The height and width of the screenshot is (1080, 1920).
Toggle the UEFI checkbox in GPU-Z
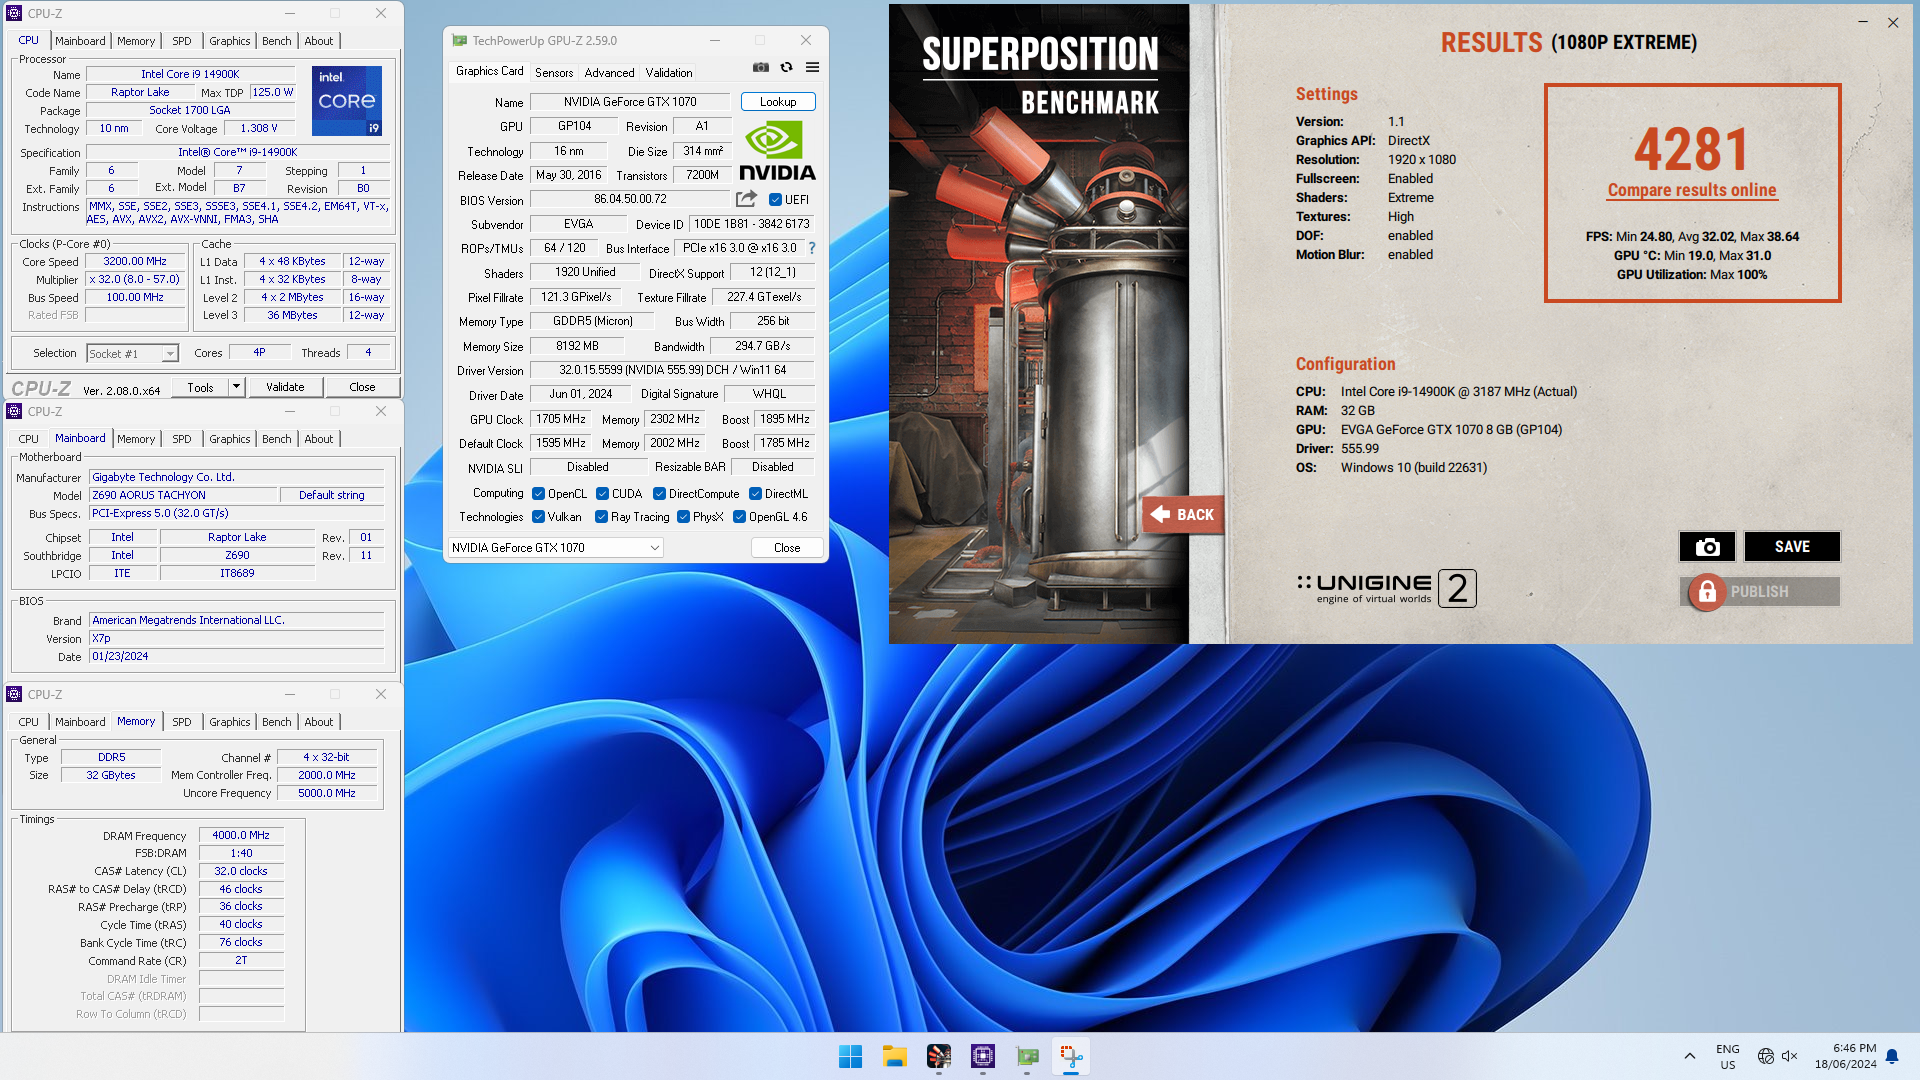tap(775, 200)
